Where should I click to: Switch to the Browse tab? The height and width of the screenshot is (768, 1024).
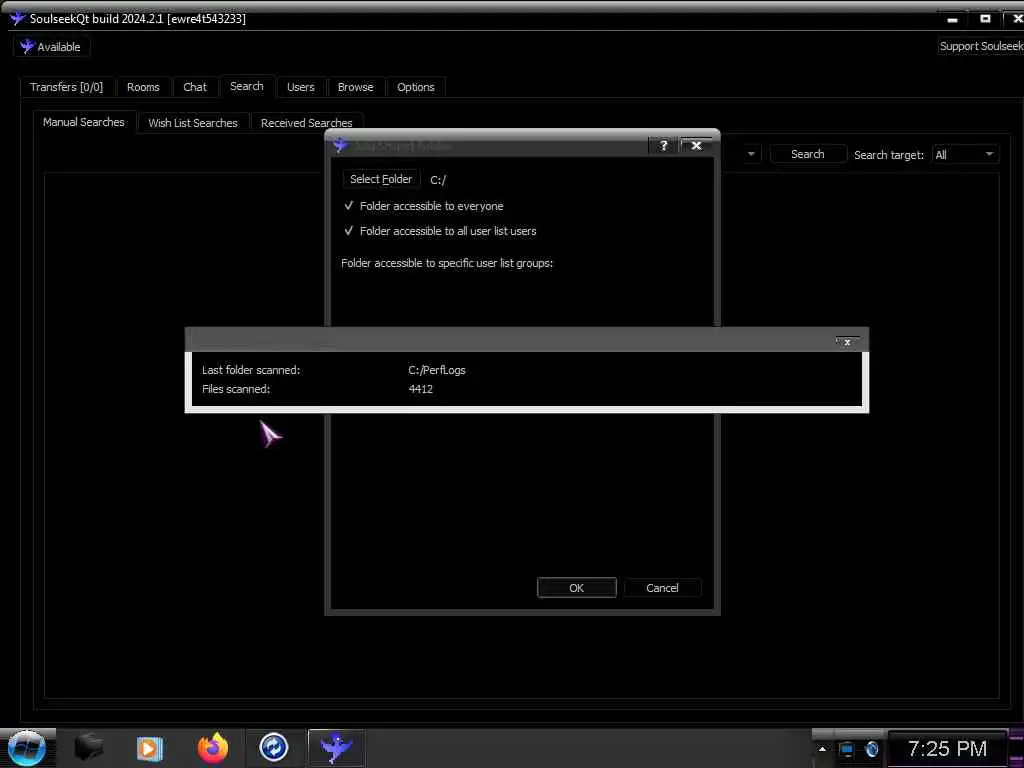point(355,87)
